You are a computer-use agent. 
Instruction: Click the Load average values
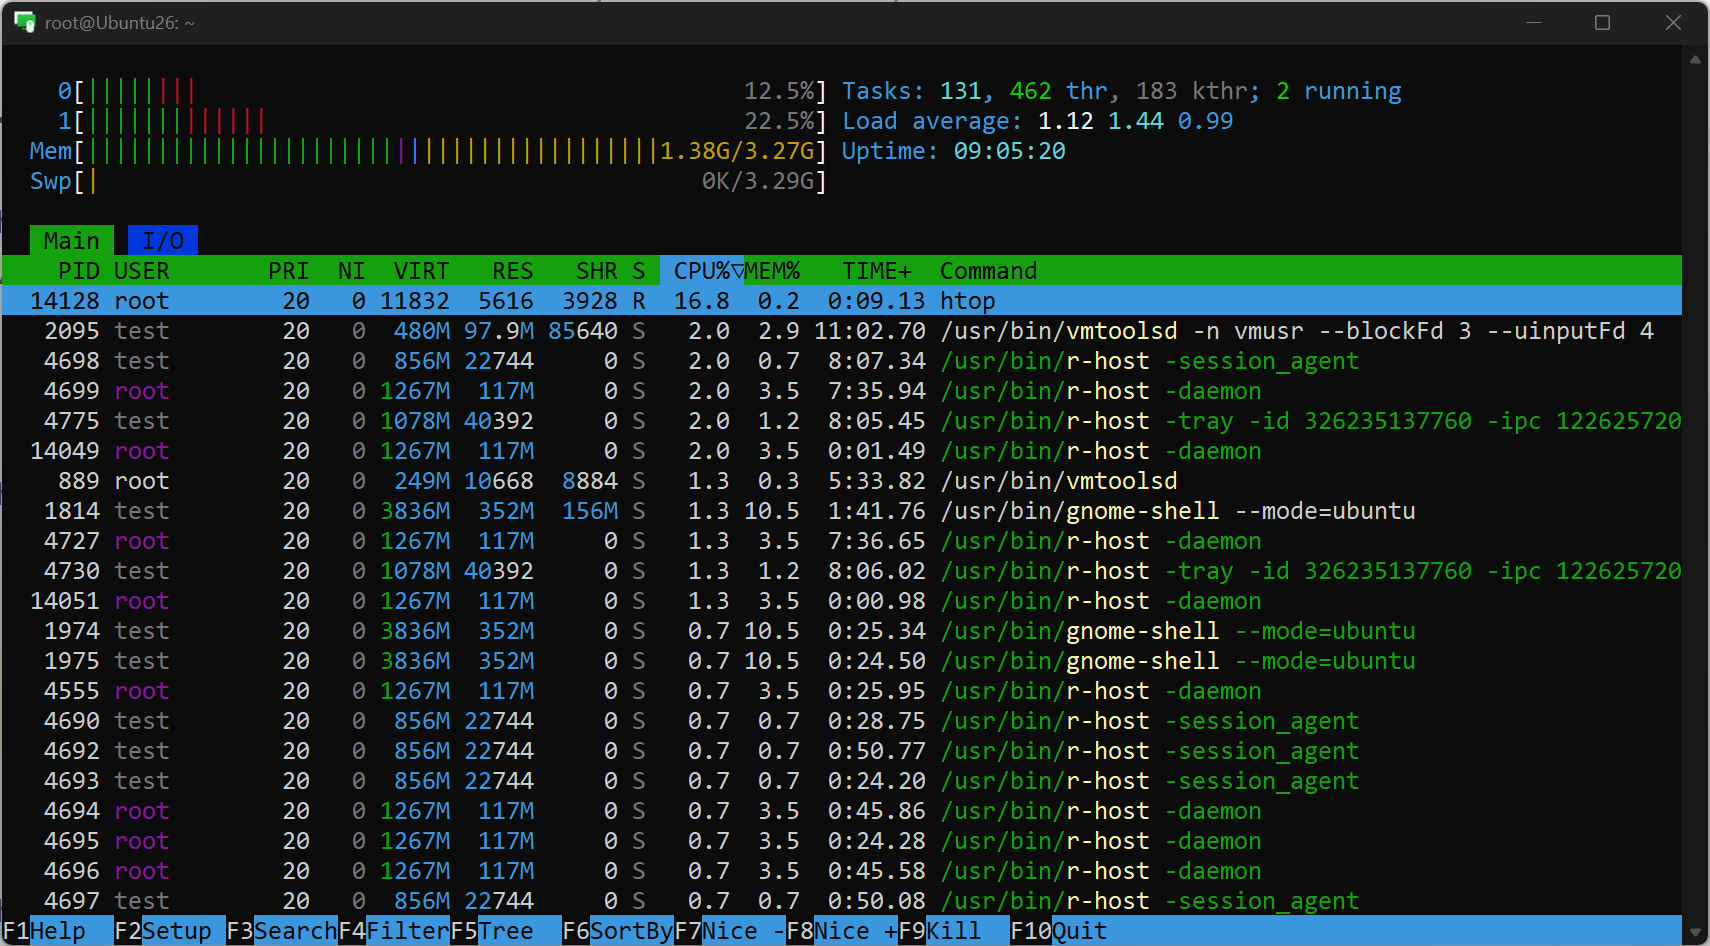(x=1135, y=121)
